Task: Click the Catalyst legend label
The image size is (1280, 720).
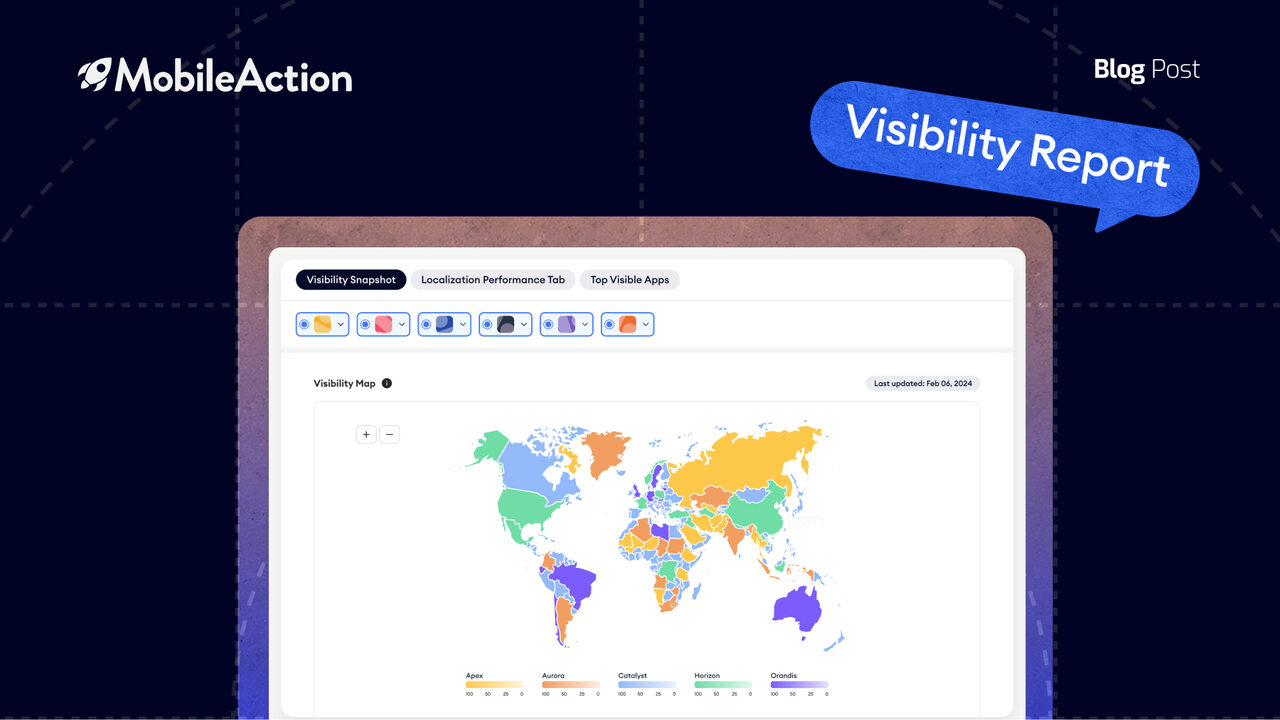Action: (632, 676)
